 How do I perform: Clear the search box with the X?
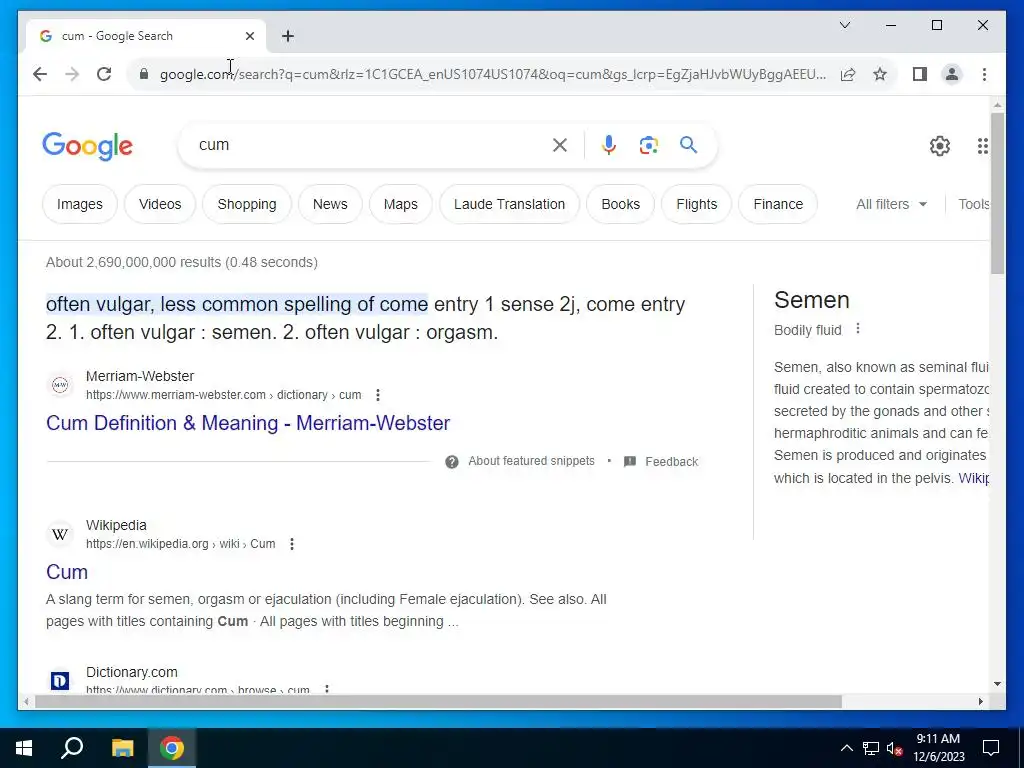tap(560, 145)
